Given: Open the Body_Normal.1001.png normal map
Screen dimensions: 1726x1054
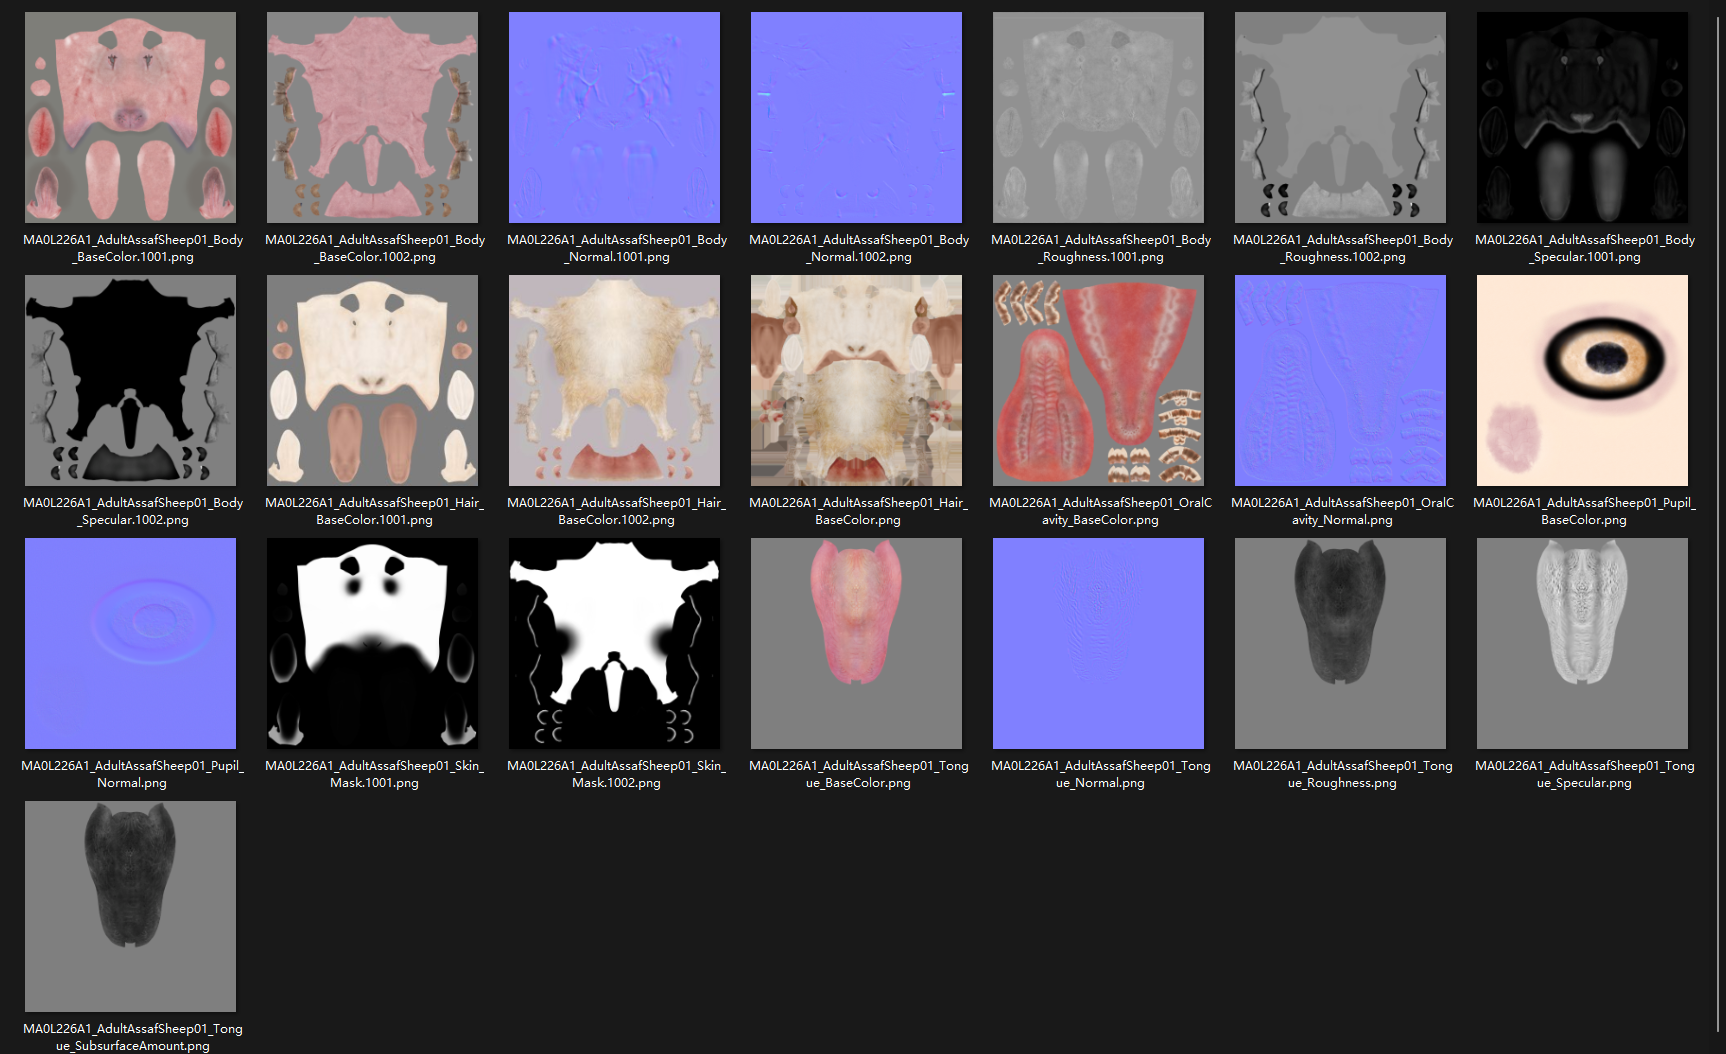Looking at the screenshot, I should 614,117.
